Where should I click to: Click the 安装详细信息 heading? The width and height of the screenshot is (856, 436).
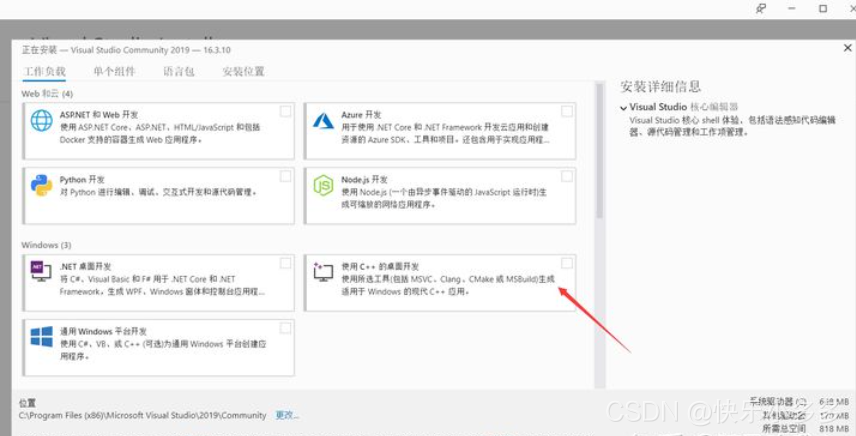(661, 86)
